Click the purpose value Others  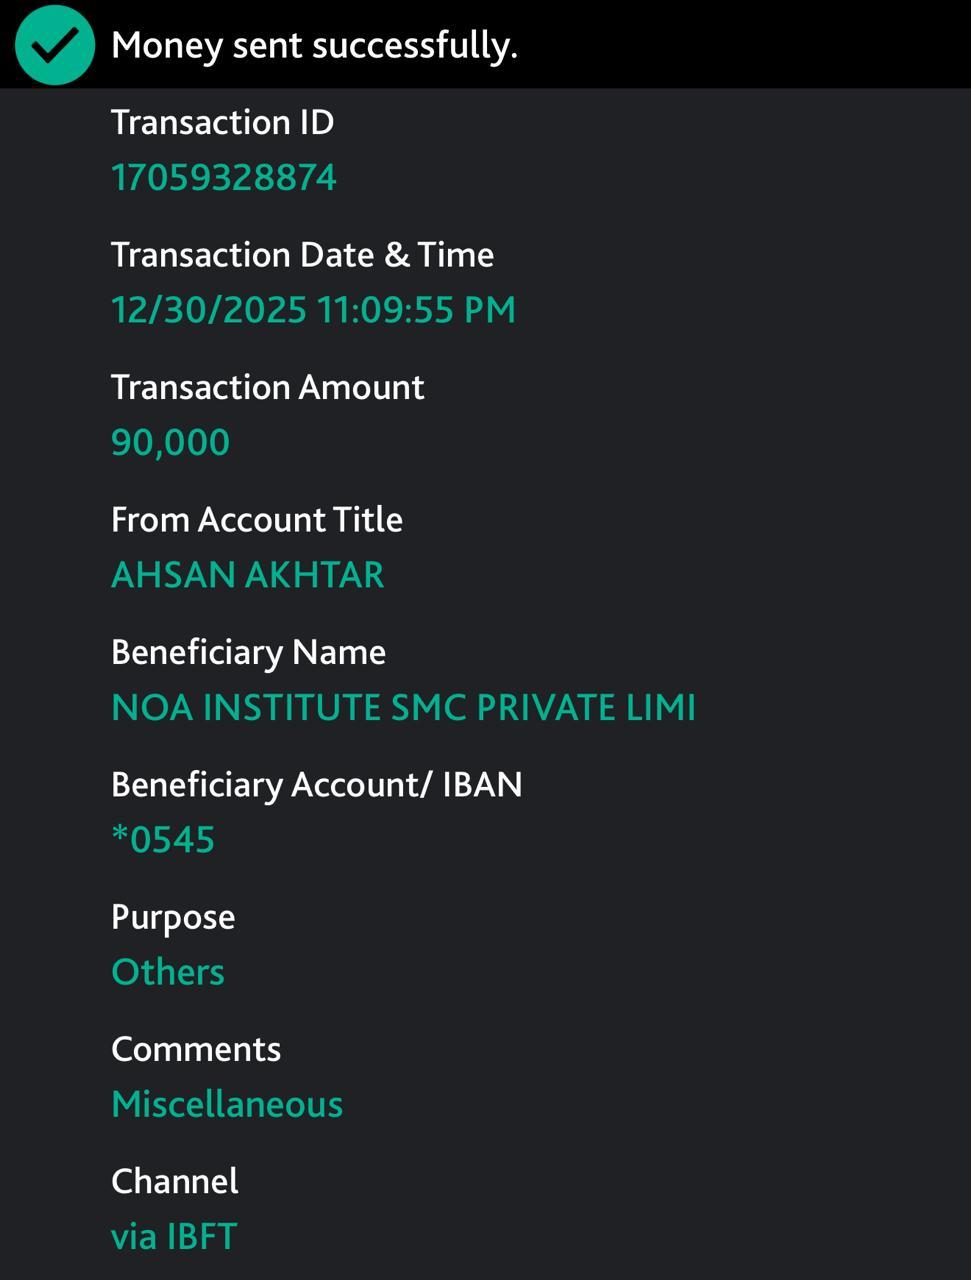[168, 972]
